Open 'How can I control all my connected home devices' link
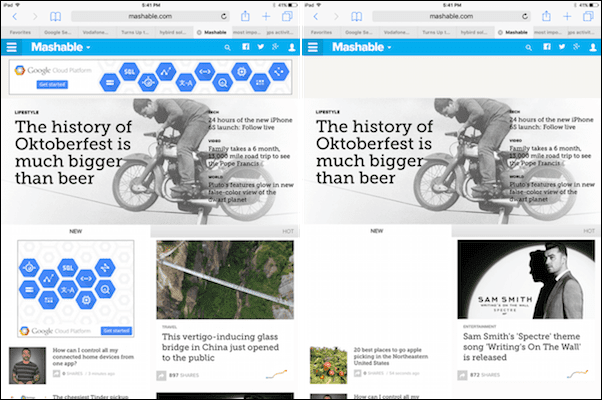This screenshot has width=602, height=400. click(93, 357)
